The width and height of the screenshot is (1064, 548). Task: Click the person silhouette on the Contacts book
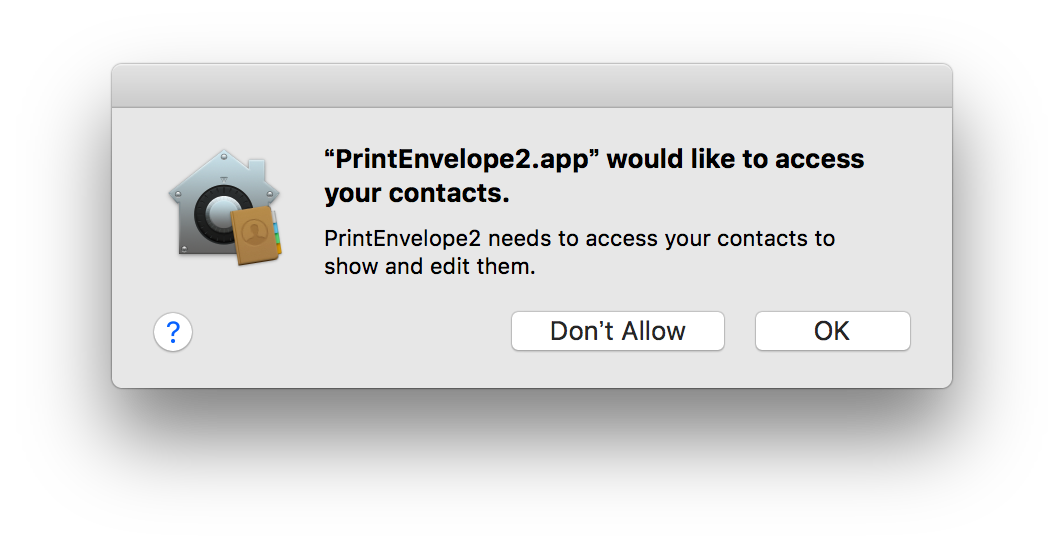[254, 233]
